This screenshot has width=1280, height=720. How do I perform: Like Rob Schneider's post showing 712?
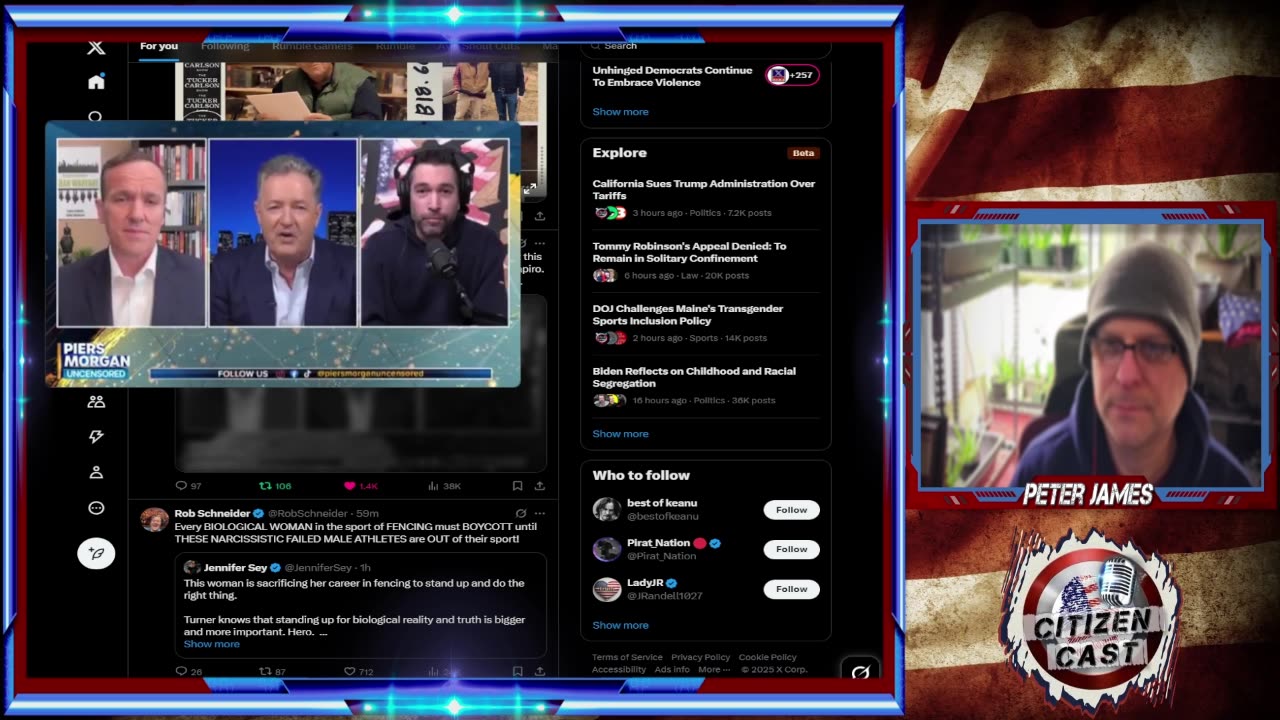349,671
